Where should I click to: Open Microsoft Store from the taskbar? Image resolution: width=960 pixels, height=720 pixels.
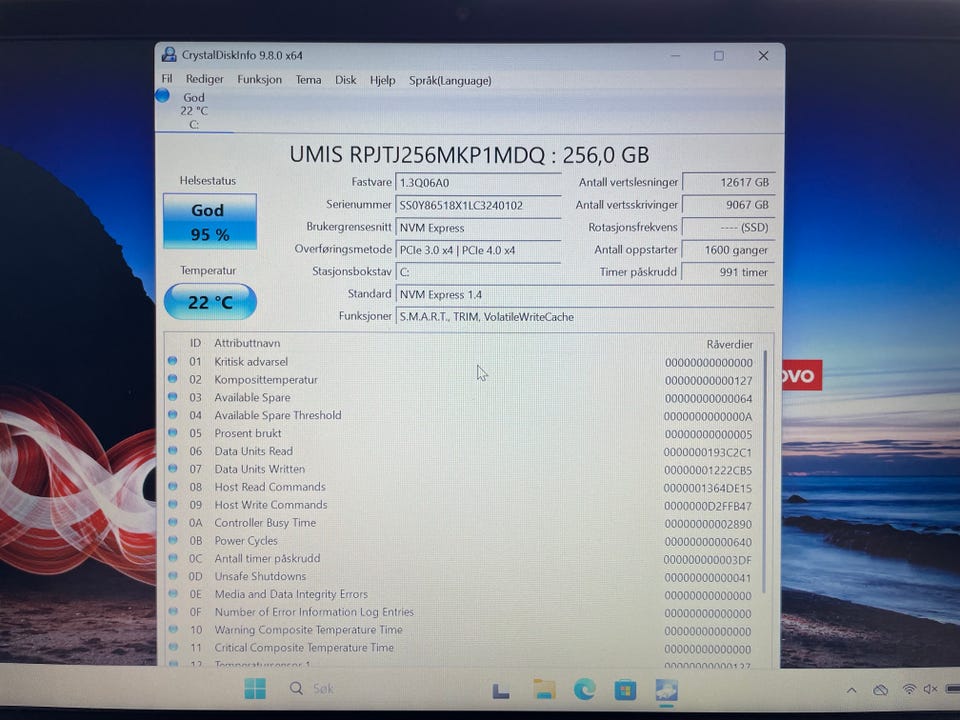[625, 691]
